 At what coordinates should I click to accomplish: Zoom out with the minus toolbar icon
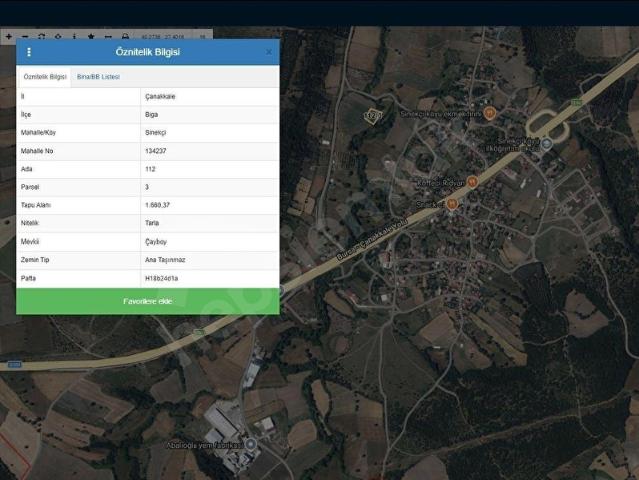25,37
